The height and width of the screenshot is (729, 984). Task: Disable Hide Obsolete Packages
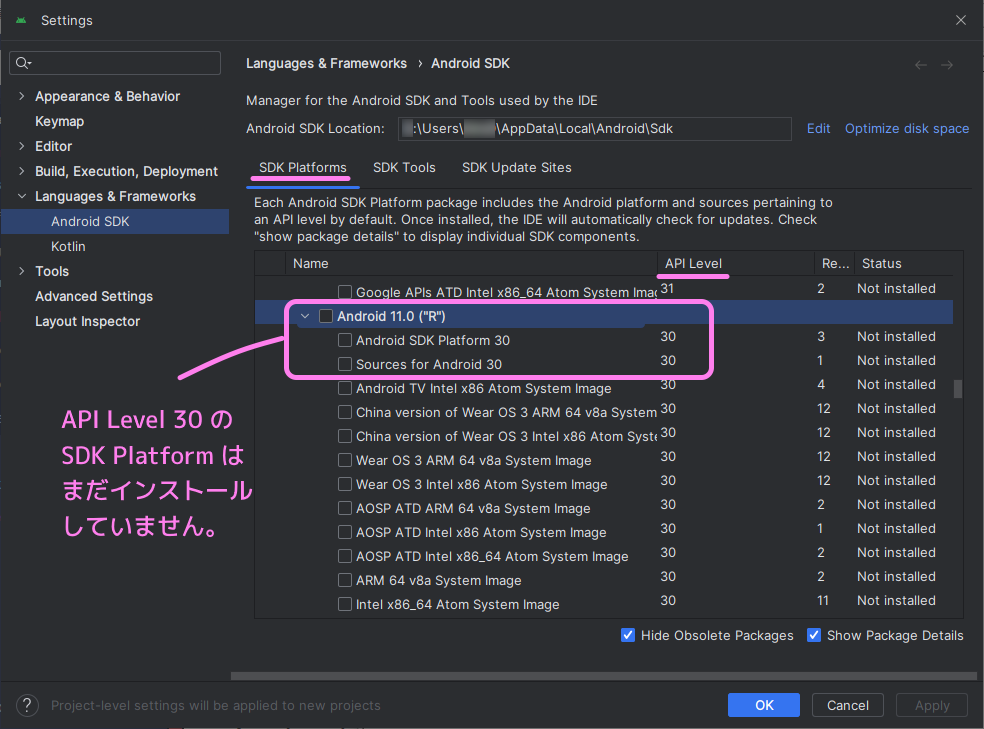pyautogui.click(x=628, y=635)
